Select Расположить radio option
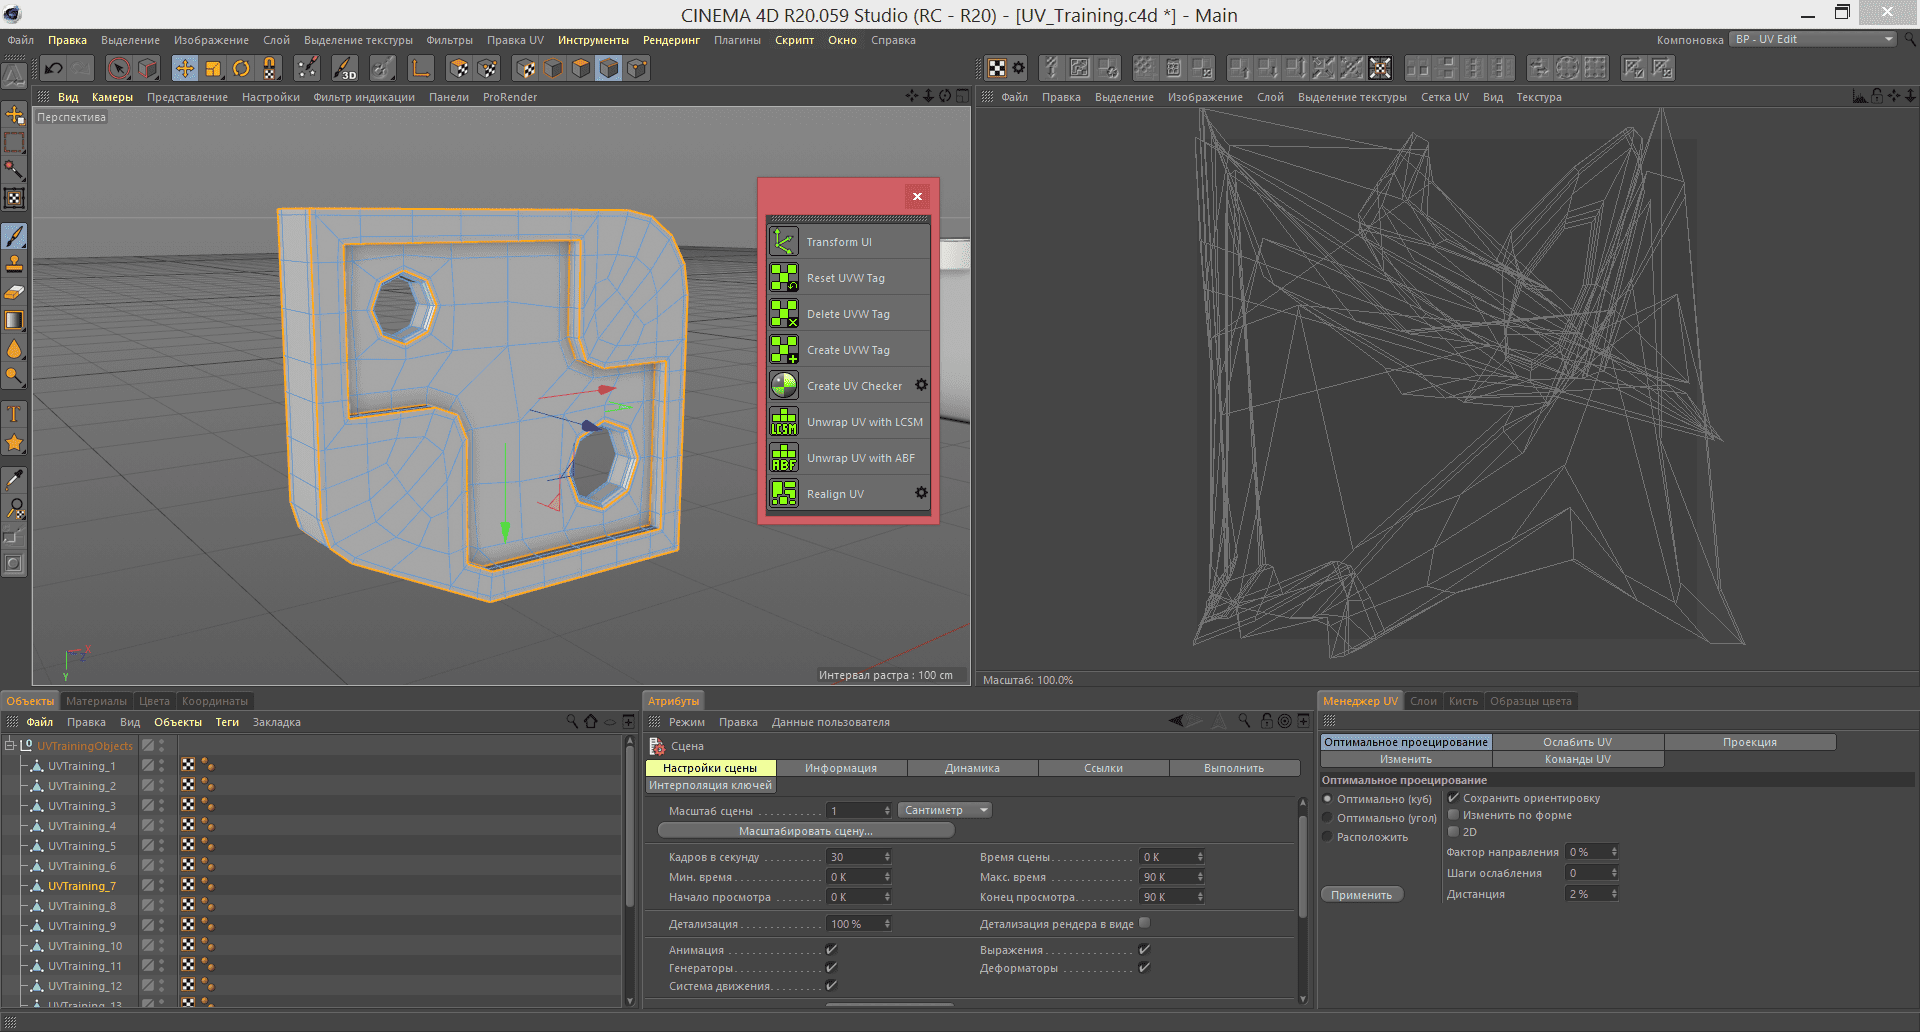Image resolution: width=1920 pixels, height=1032 pixels. [x=1327, y=837]
